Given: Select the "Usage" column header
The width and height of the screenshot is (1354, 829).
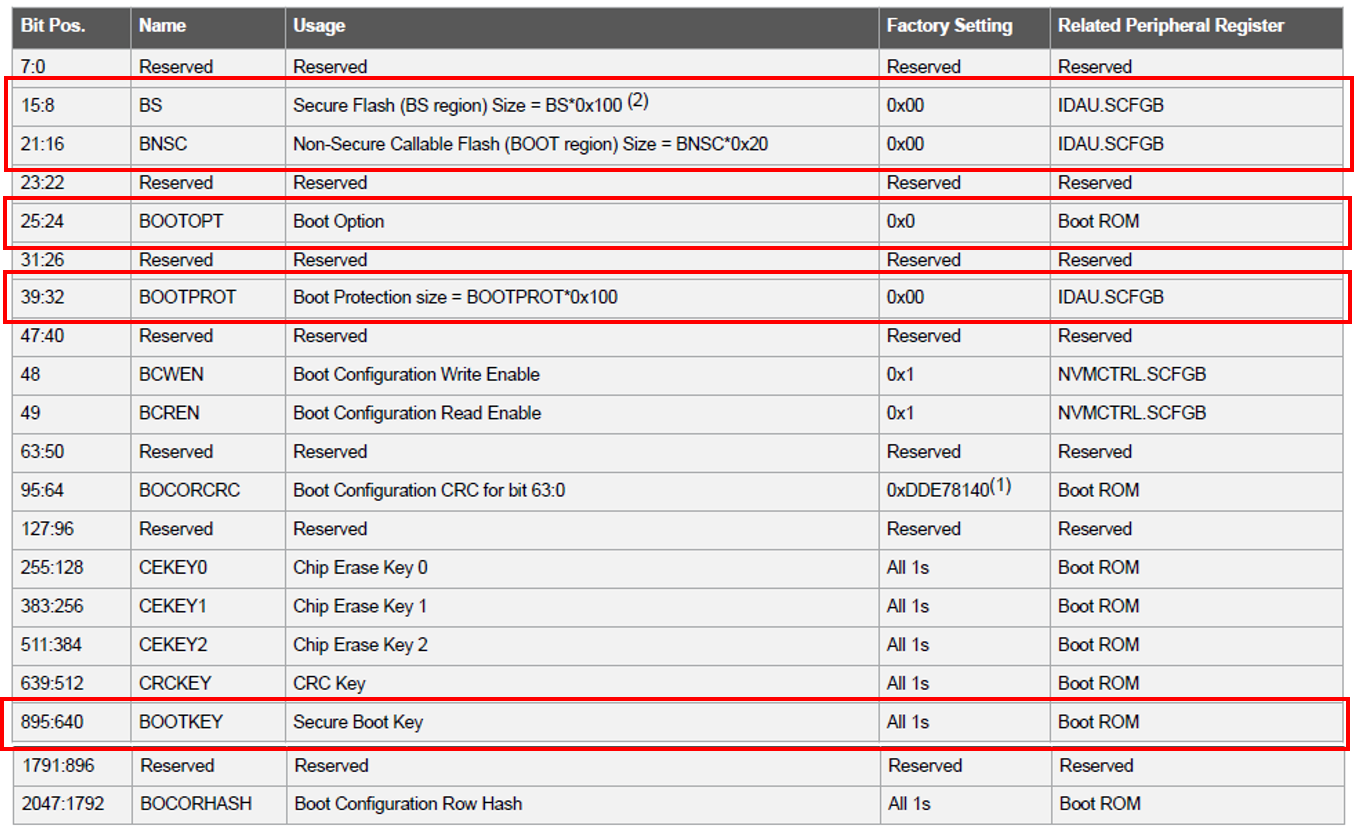Looking at the screenshot, I should (319, 26).
